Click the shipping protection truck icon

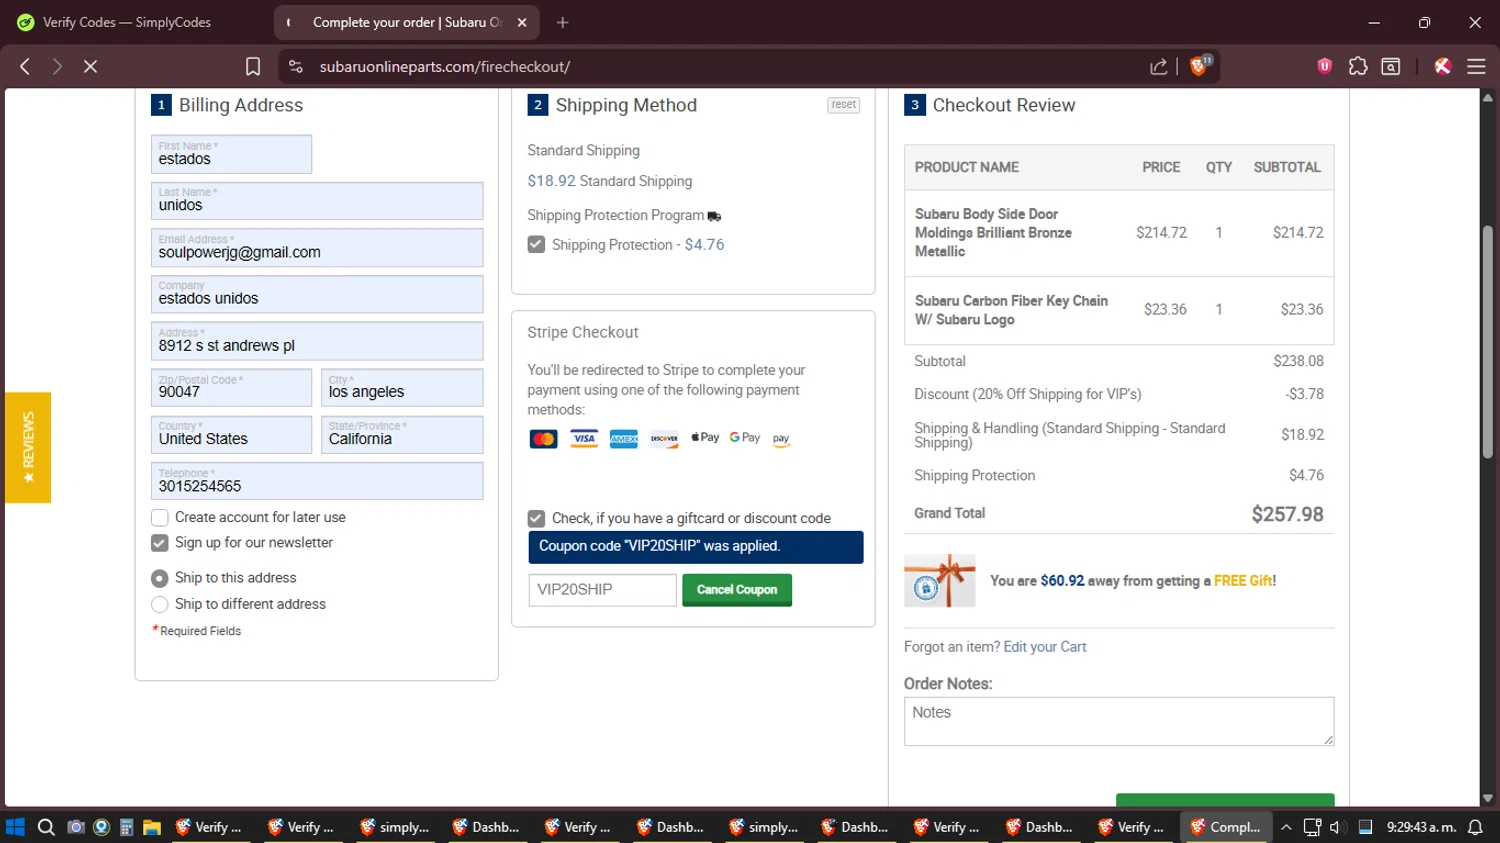pyautogui.click(x=714, y=216)
